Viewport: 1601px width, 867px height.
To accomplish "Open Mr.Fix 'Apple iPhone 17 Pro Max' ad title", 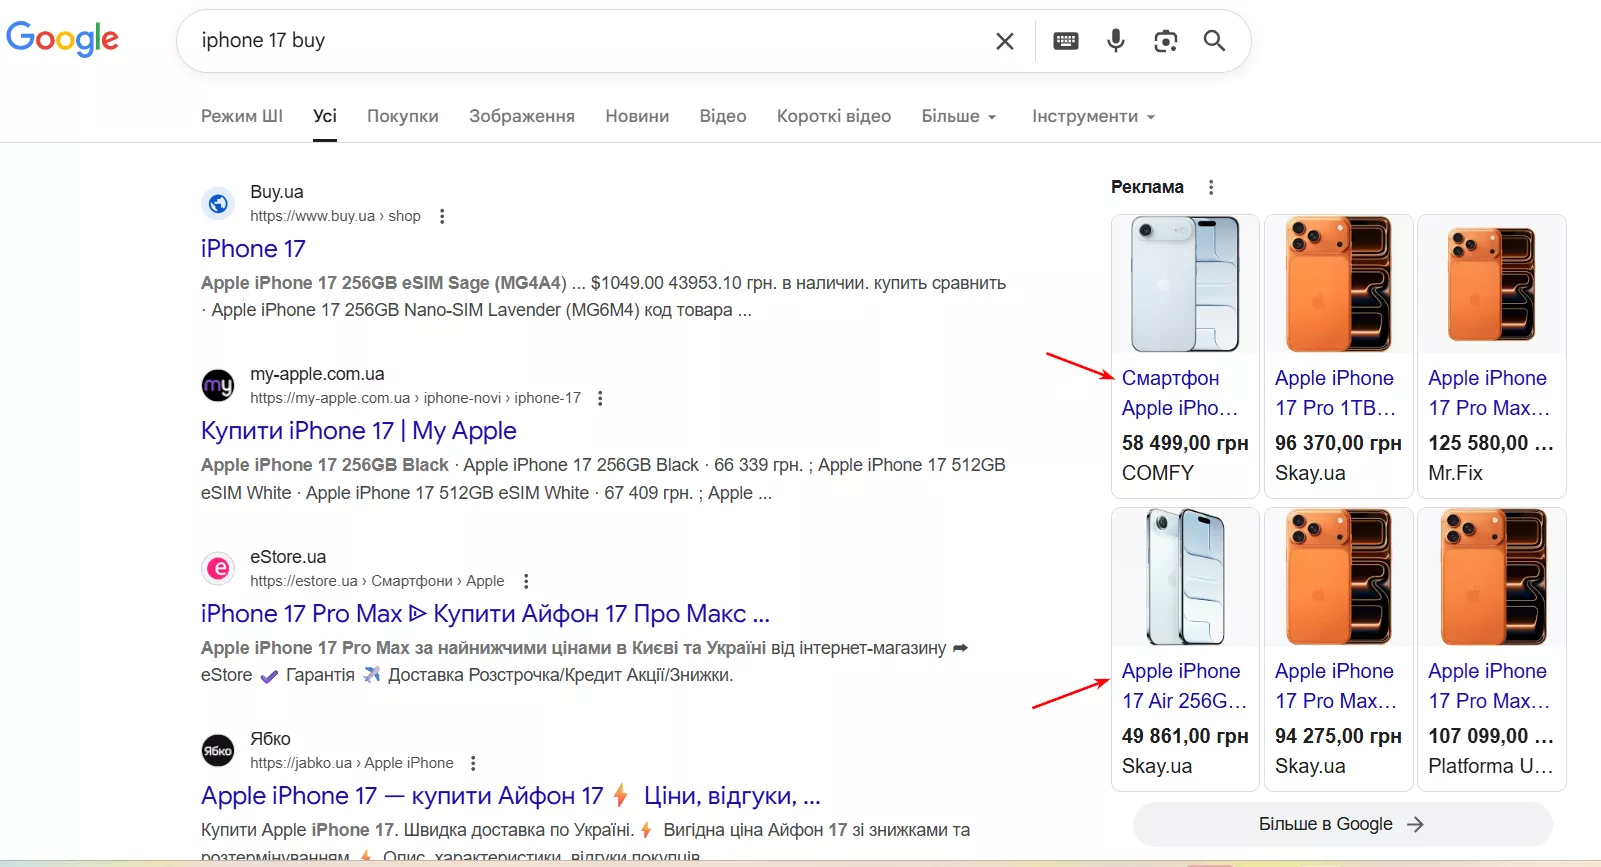I will [x=1489, y=393].
